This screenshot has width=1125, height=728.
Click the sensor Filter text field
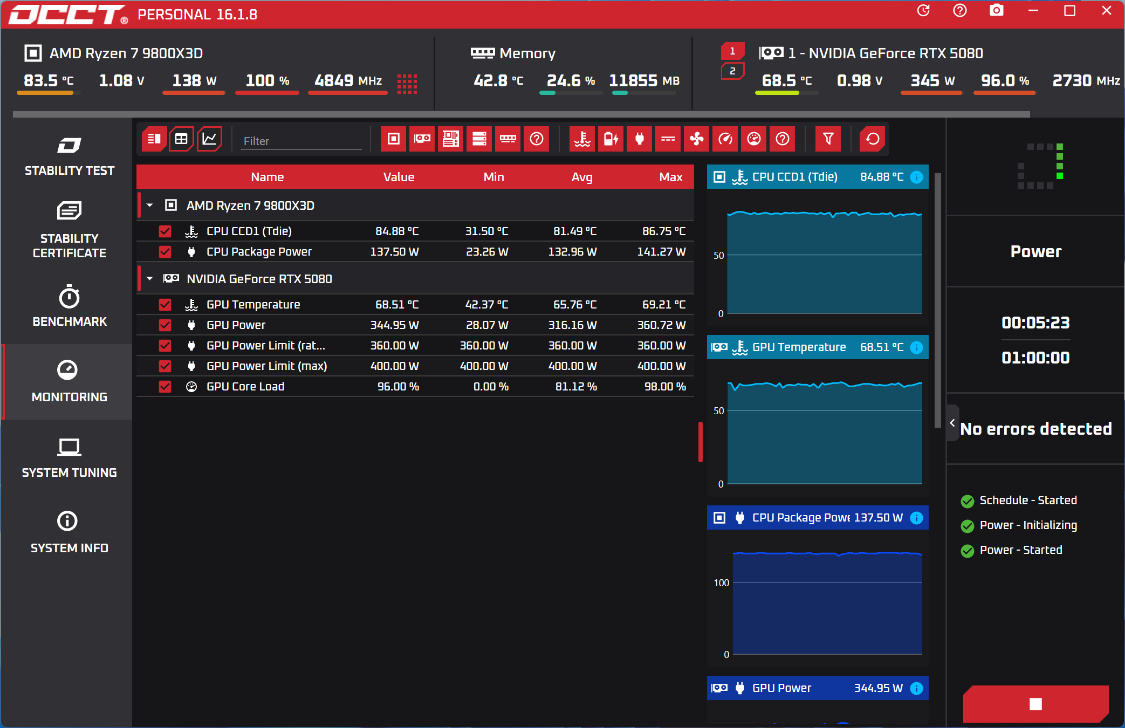coord(301,141)
